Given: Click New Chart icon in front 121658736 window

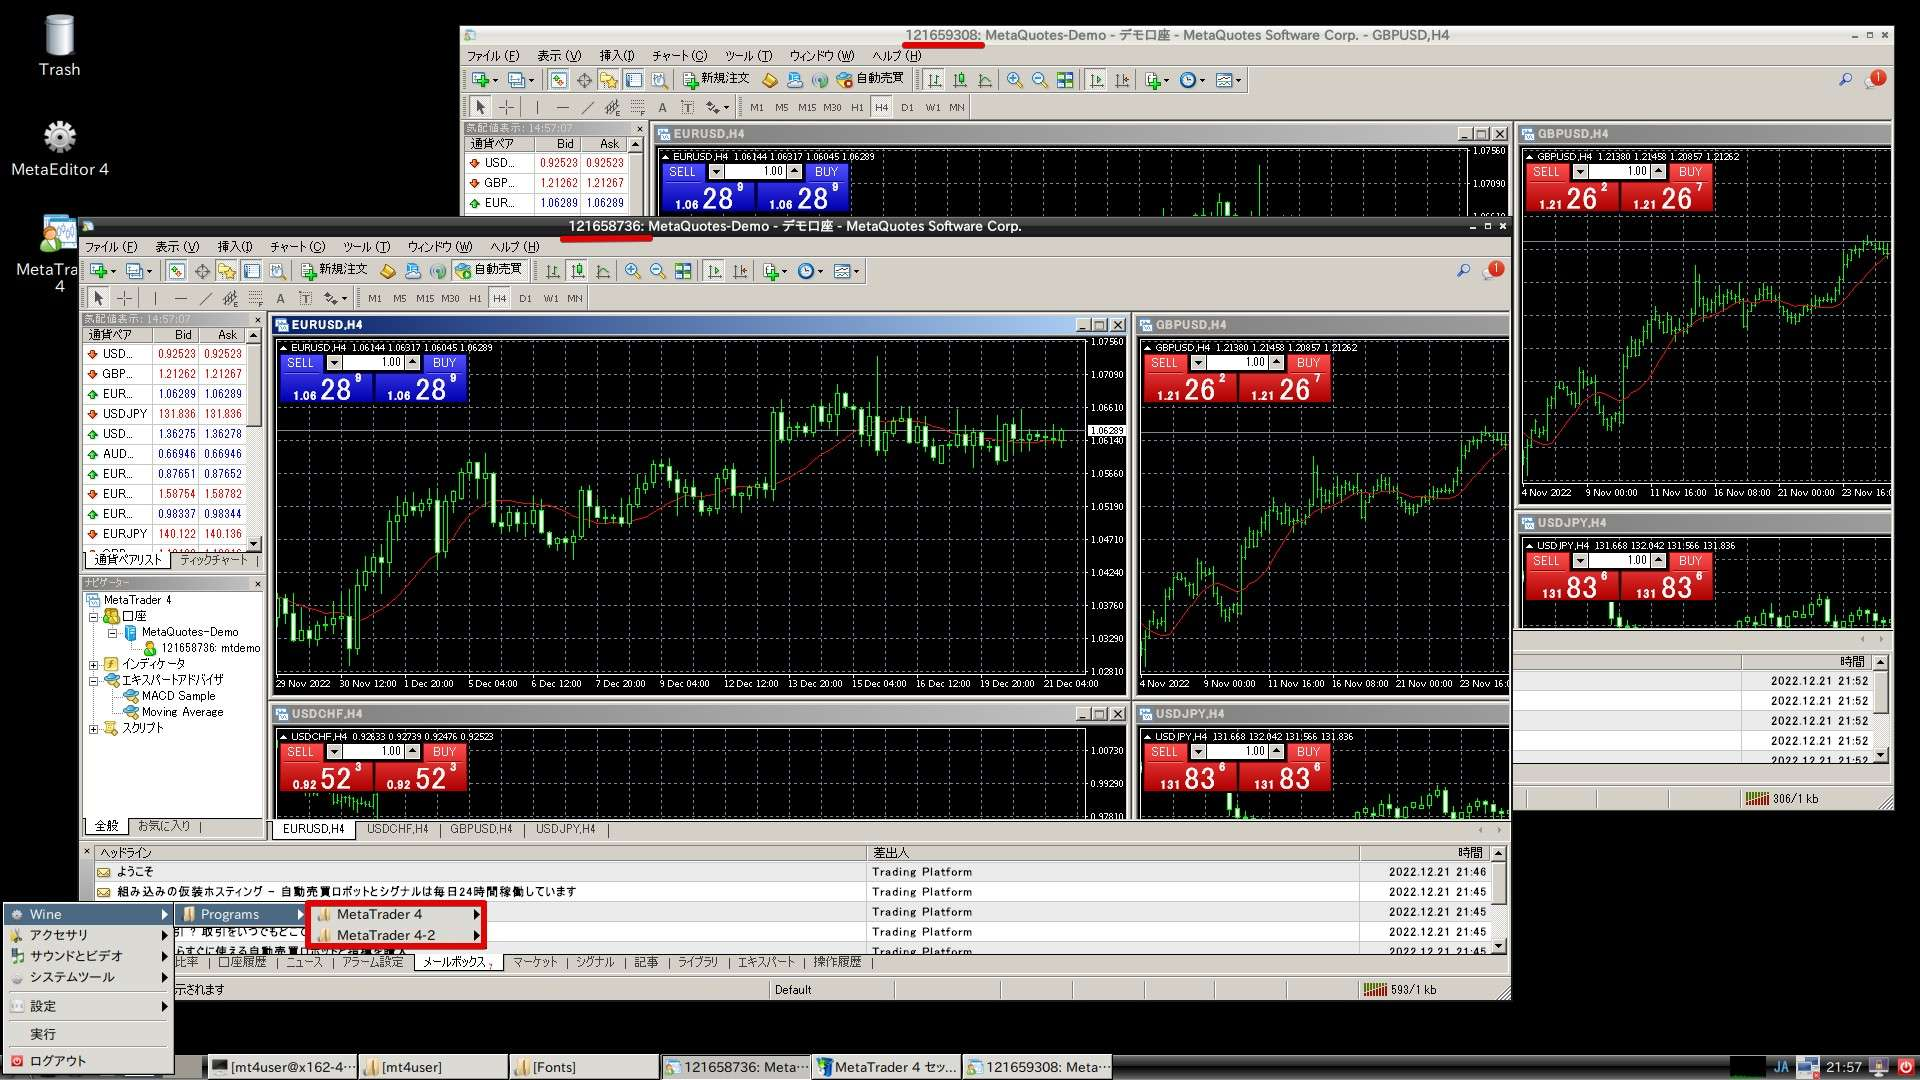Looking at the screenshot, I should (x=98, y=271).
